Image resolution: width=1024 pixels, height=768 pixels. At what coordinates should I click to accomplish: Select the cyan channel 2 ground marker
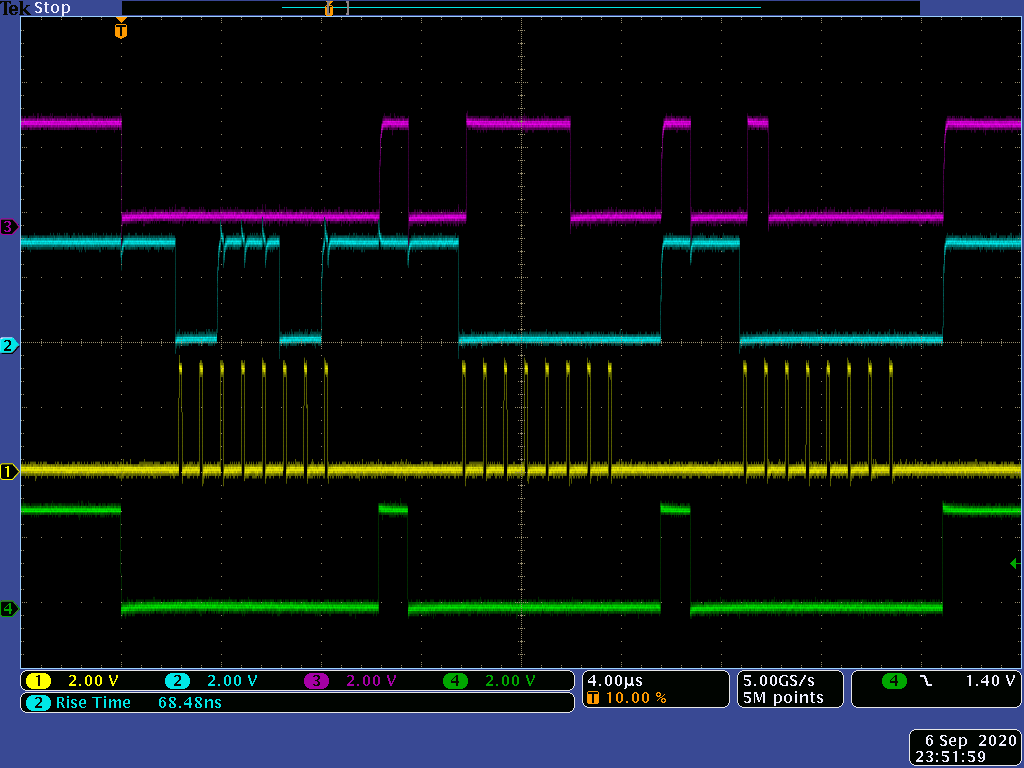pos(8,345)
